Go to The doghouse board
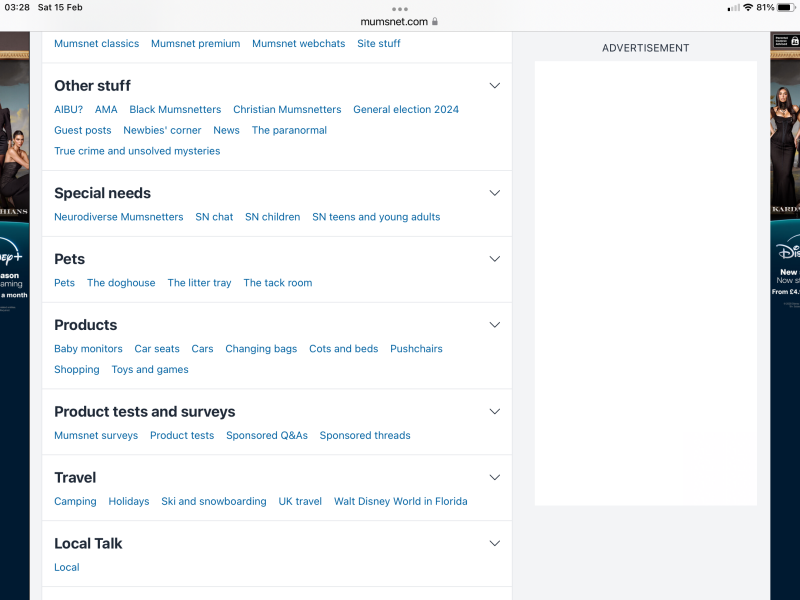Image resolution: width=800 pixels, height=600 pixels. click(121, 283)
